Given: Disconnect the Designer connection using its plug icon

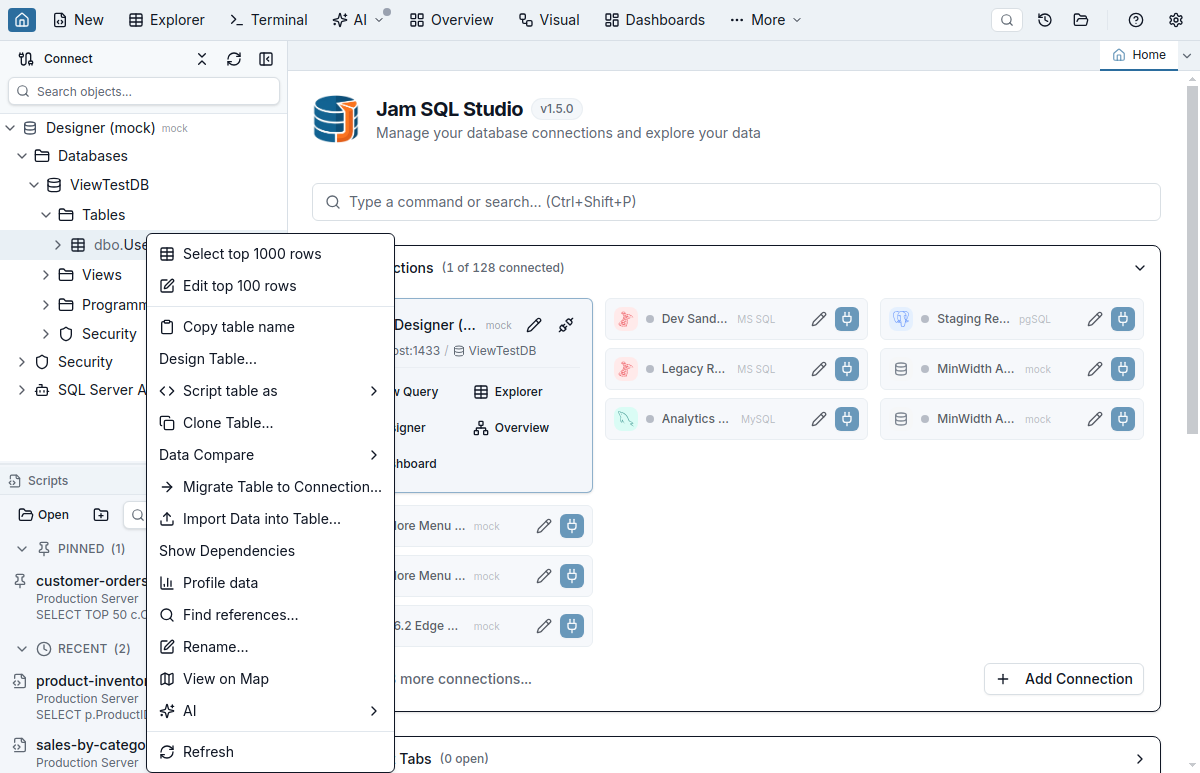Looking at the screenshot, I should click(x=566, y=325).
